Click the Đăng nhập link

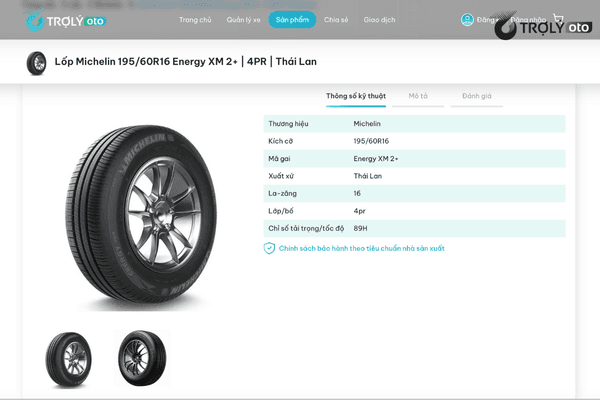click(528, 20)
